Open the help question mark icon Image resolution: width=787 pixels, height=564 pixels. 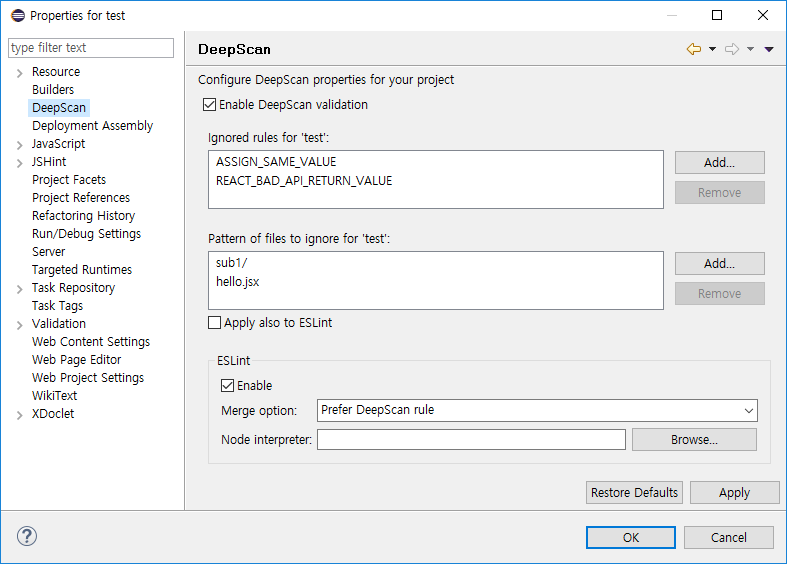point(27,536)
